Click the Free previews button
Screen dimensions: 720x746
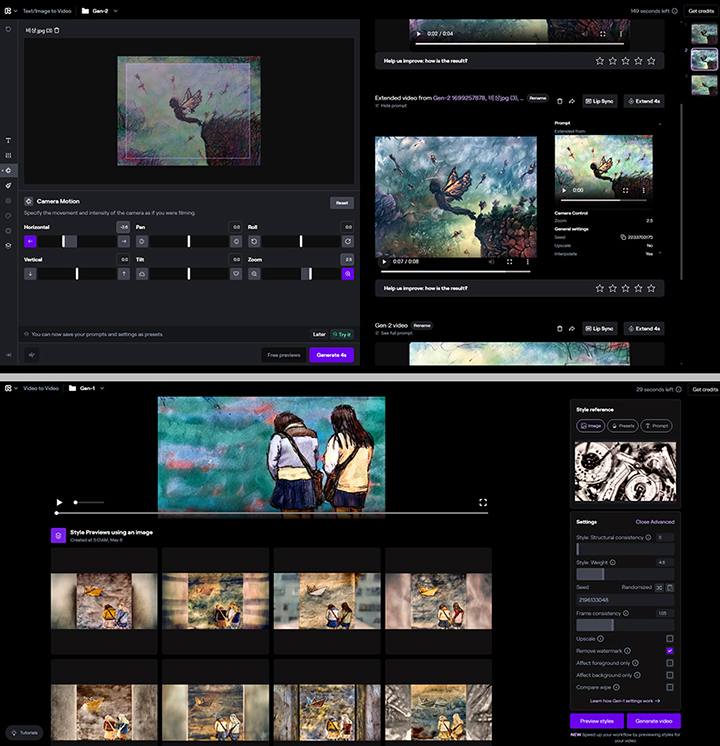coord(284,355)
